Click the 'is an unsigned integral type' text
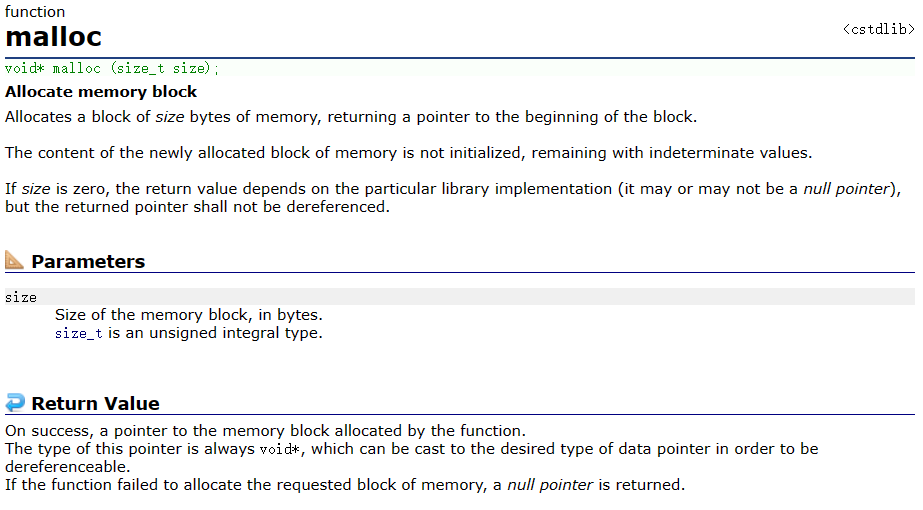923x510 pixels. click(215, 333)
